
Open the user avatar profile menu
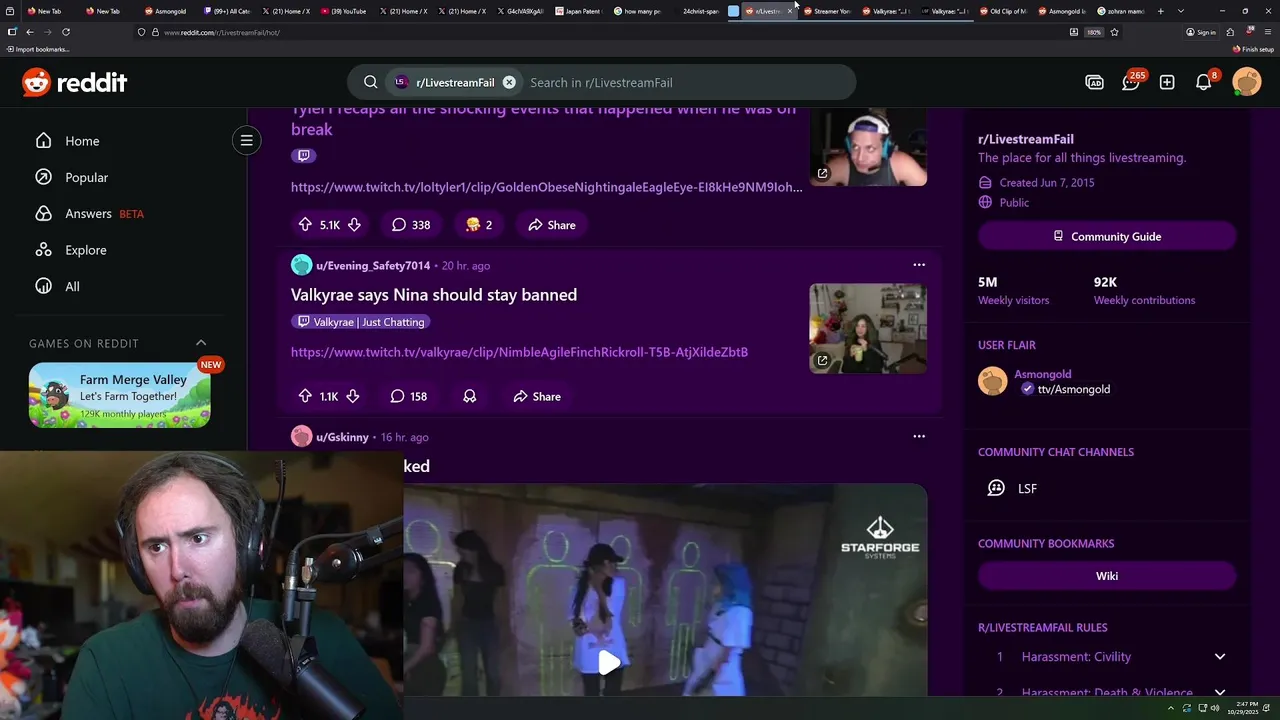tap(1247, 82)
